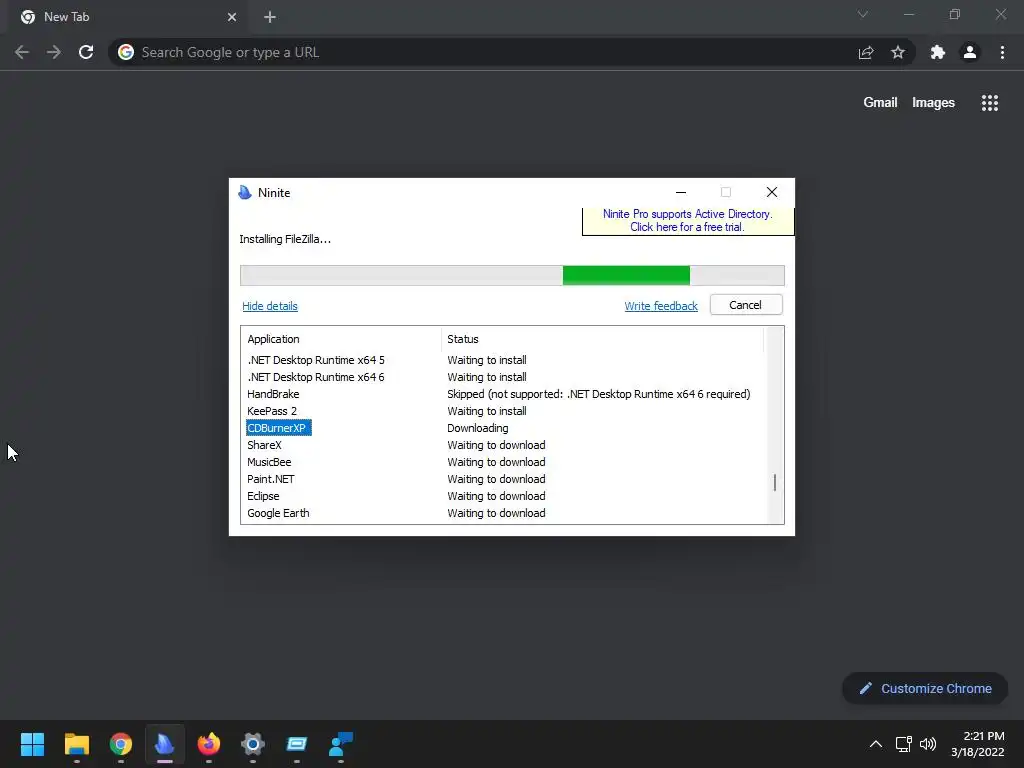Launch Firefox from the taskbar
The width and height of the screenshot is (1024, 768).
(x=209, y=744)
